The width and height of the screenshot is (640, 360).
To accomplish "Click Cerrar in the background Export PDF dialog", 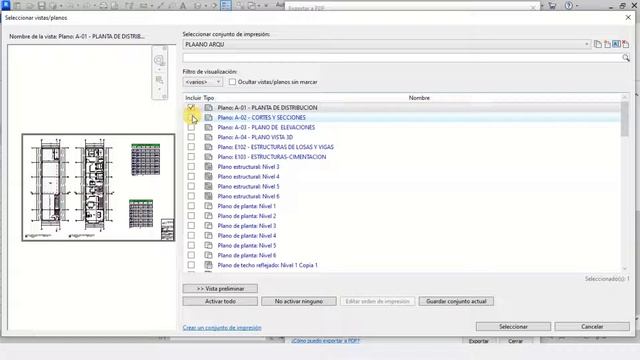I will [515, 341].
